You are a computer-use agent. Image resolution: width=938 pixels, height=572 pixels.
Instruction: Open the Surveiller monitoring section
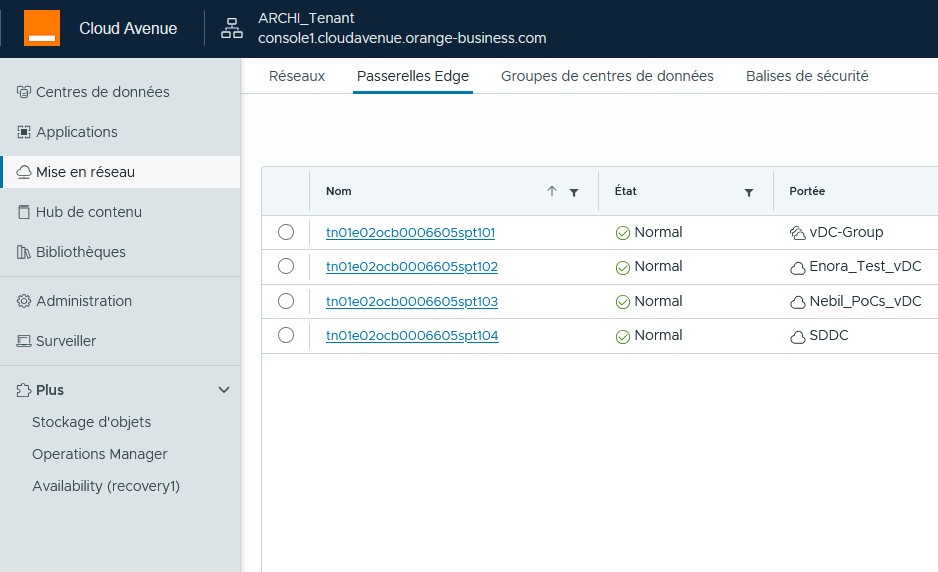(66, 341)
